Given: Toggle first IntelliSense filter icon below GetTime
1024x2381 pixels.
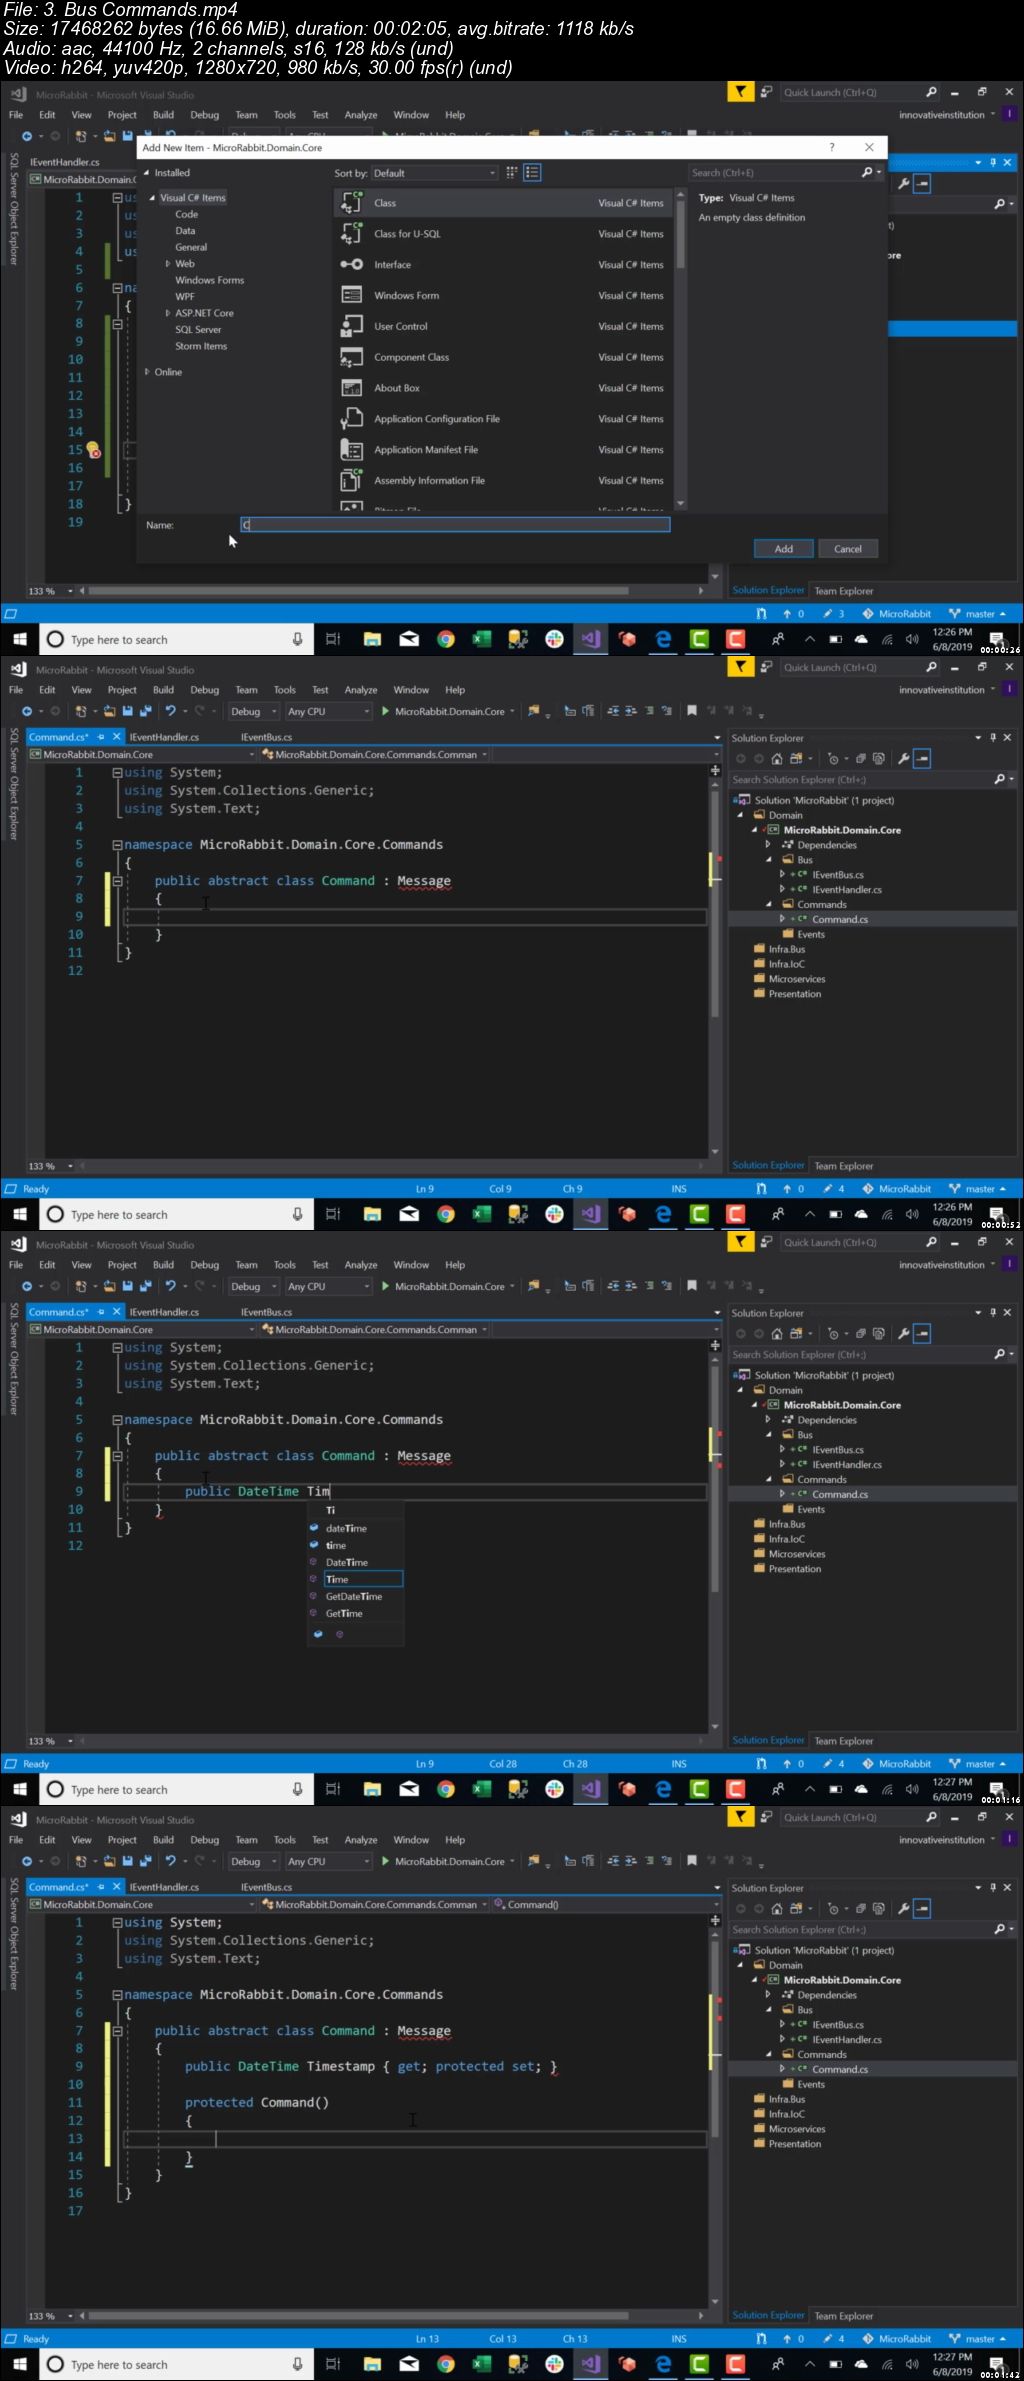Looking at the screenshot, I should [318, 1634].
